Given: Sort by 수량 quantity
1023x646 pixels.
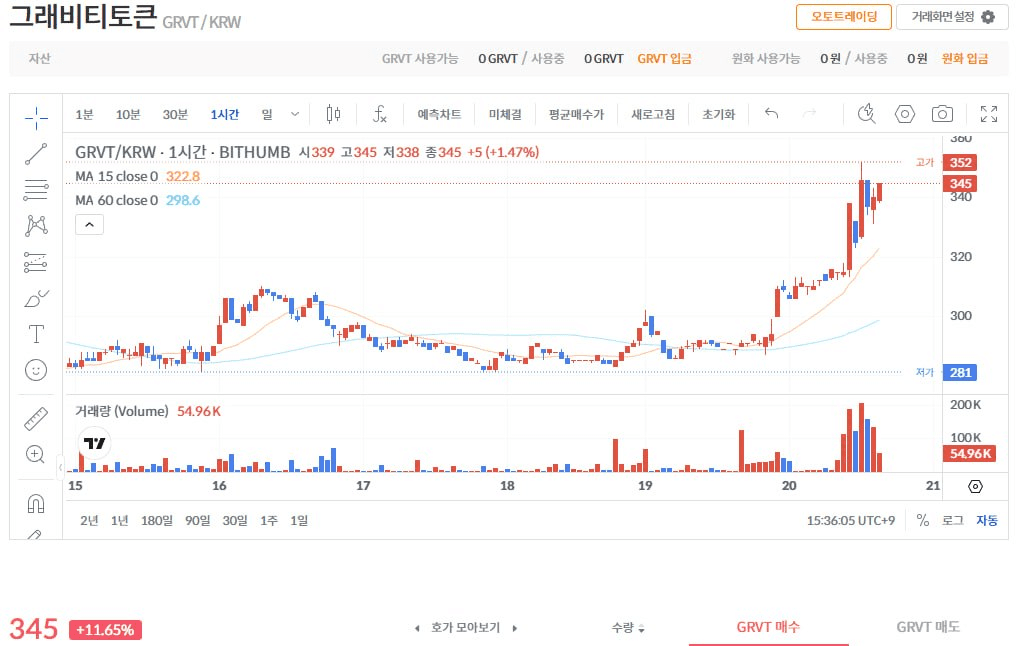Looking at the screenshot, I should [x=628, y=628].
